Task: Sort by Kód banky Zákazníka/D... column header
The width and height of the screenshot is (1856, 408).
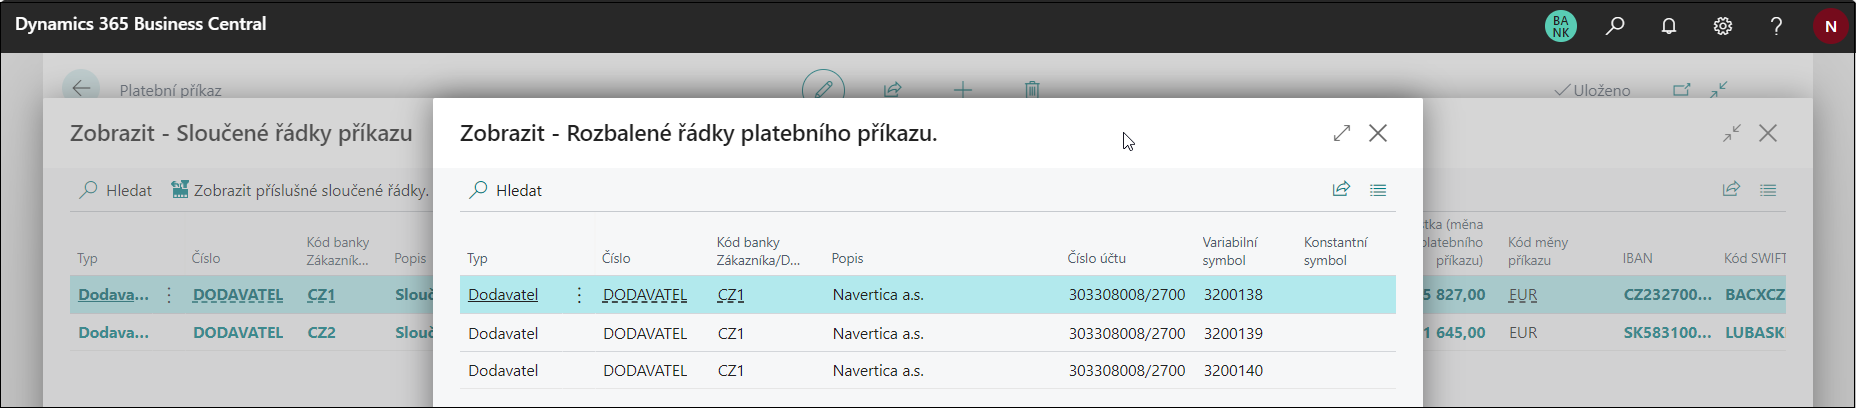Action: point(758,251)
